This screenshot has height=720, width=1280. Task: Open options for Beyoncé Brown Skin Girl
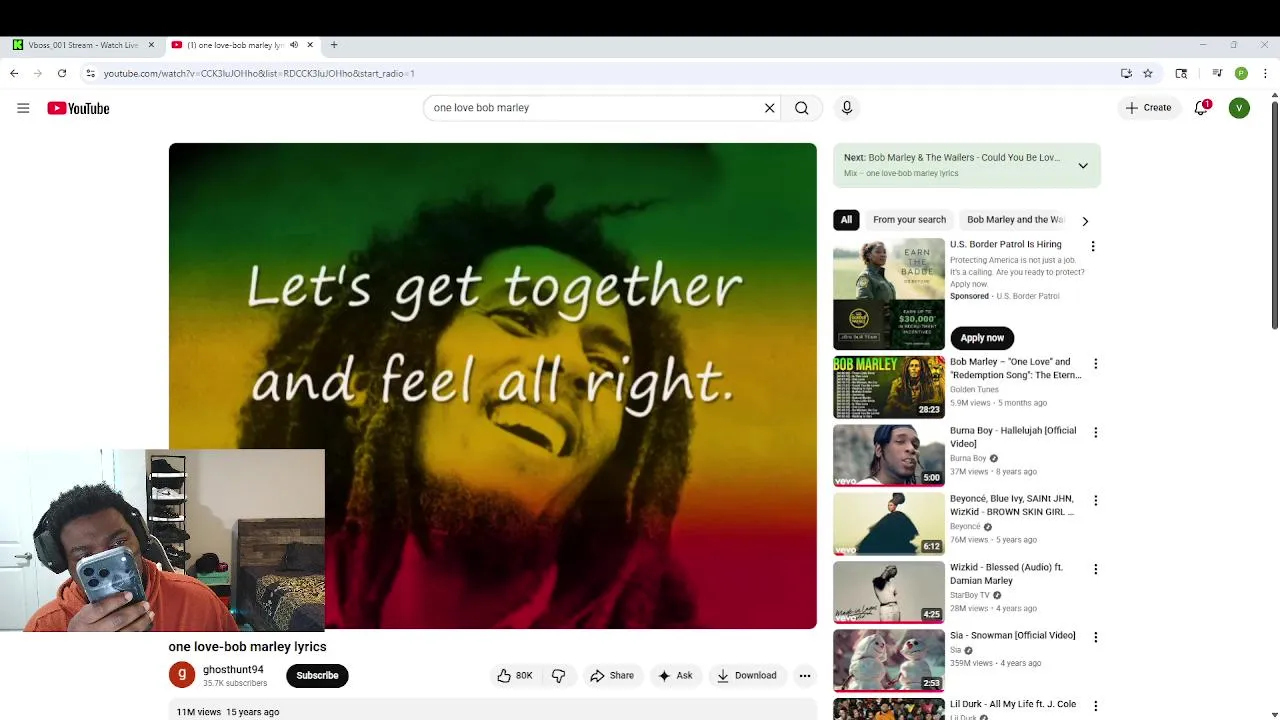[1095, 500]
